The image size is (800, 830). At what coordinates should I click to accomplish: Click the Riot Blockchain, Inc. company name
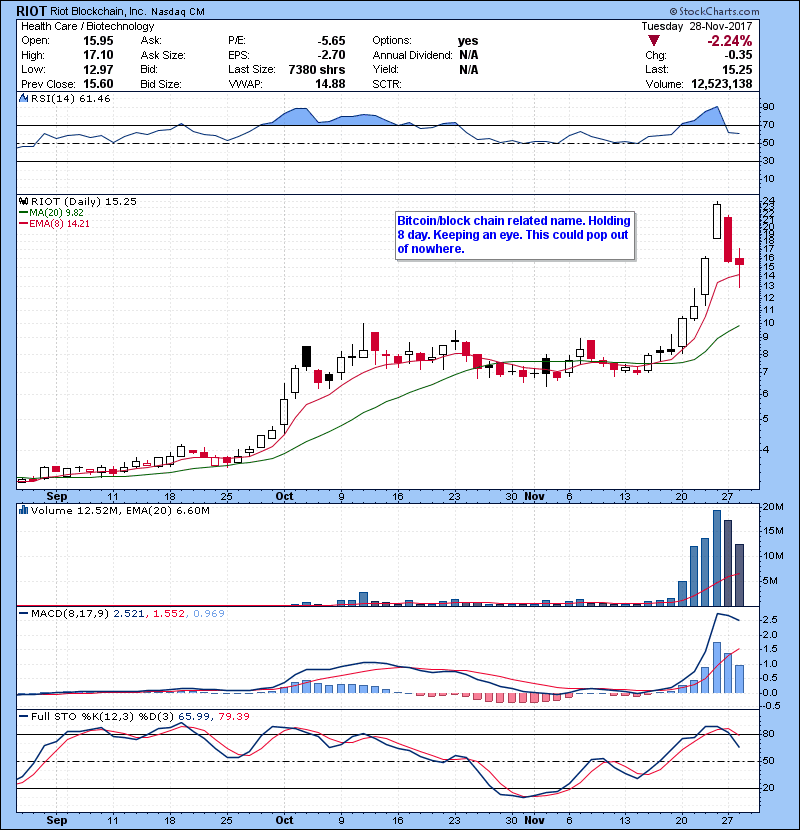(98, 11)
